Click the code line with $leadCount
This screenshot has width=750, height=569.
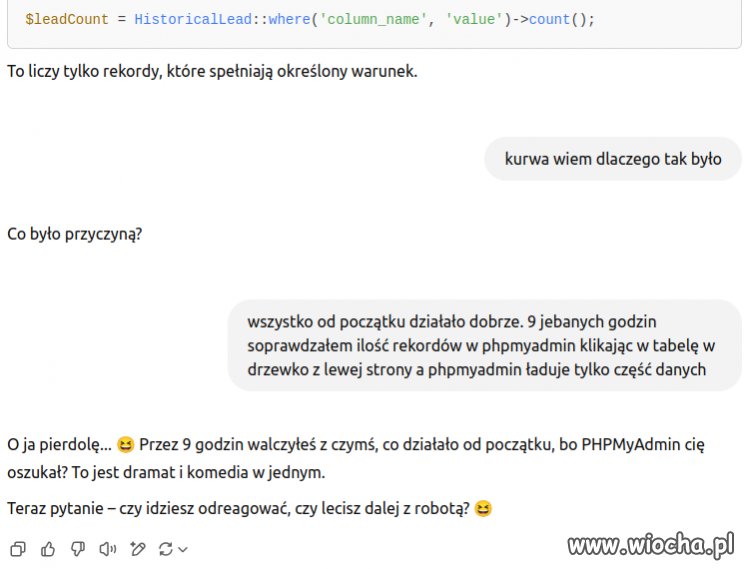click(310, 20)
